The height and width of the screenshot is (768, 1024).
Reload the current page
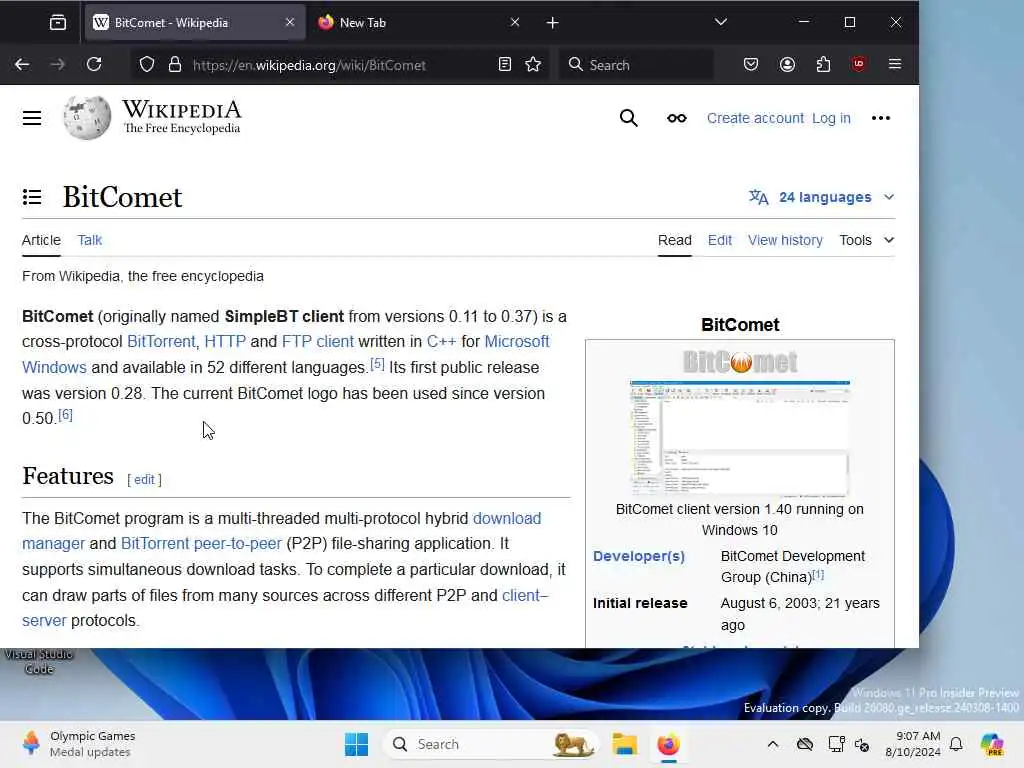click(x=94, y=64)
